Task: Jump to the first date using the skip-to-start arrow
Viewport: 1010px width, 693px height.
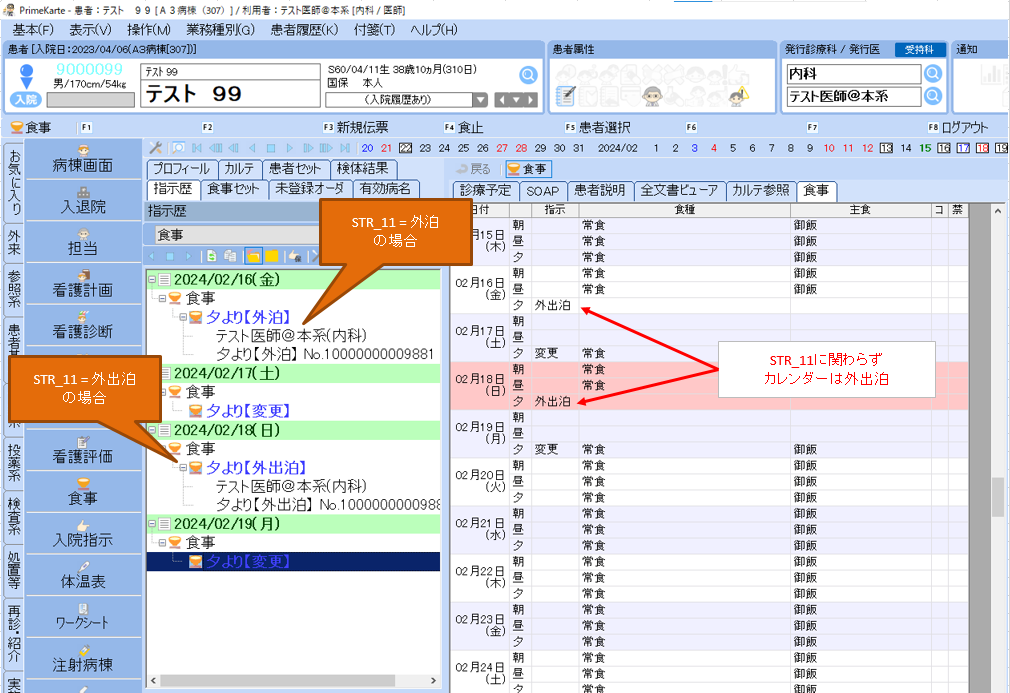Action: [x=197, y=148]
